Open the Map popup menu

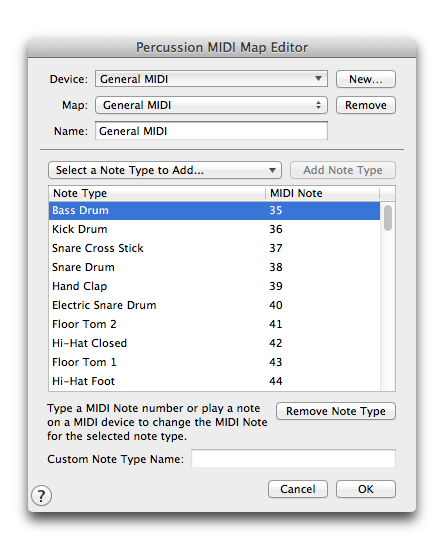pos(211,105)
